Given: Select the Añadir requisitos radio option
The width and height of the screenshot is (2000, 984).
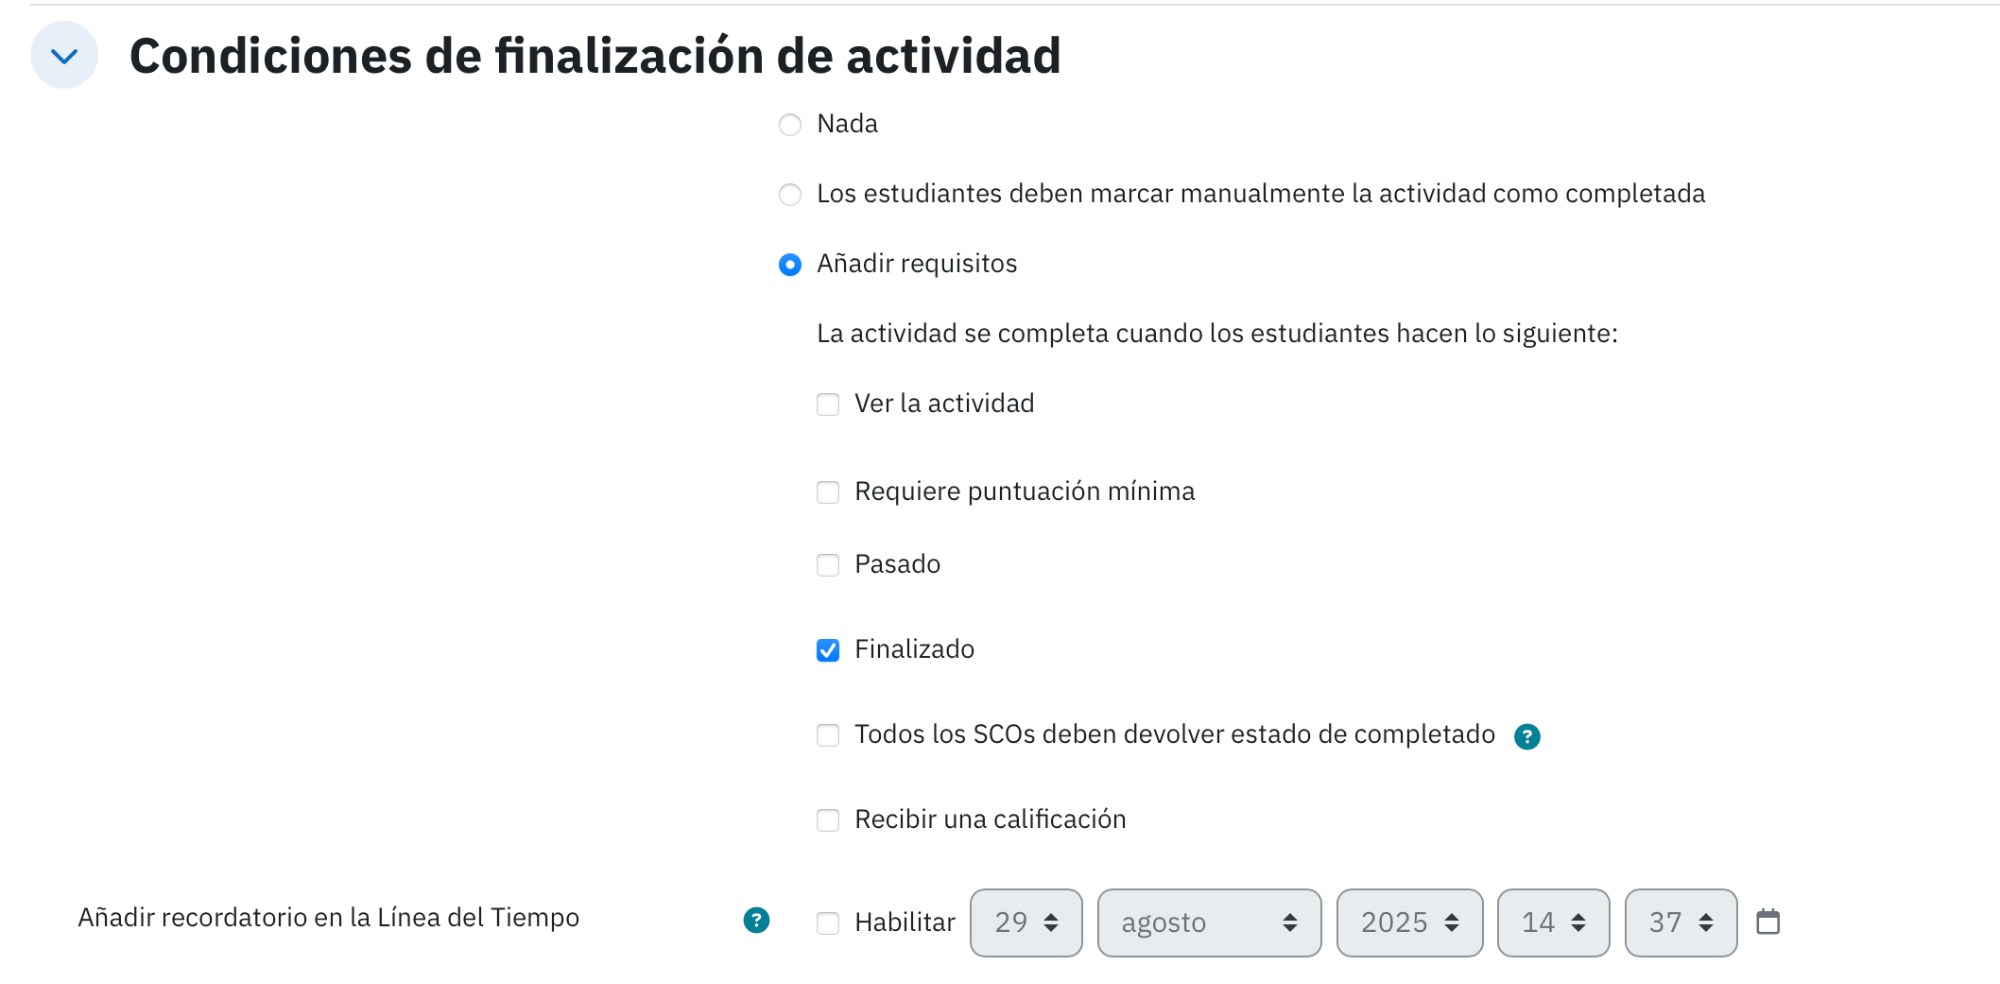Looking at the screenshot, I should pyautogui.click(x=790, y=265).
